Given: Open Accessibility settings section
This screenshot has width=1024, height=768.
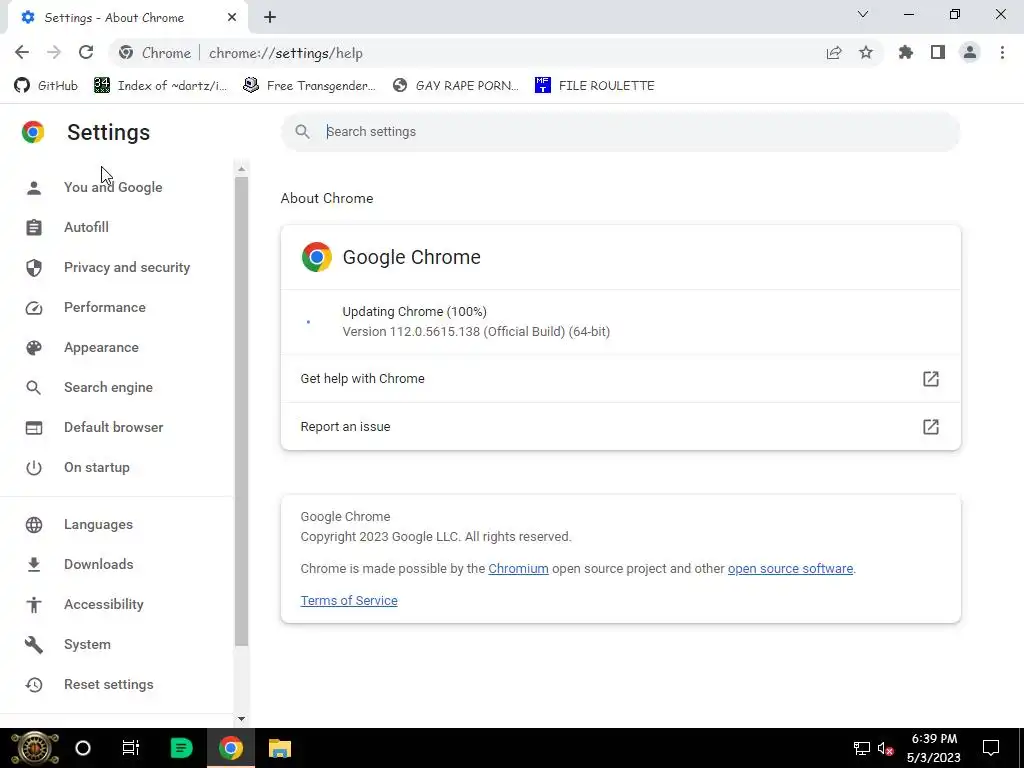Looking at the screenshot, I should (x=104, y=605).
